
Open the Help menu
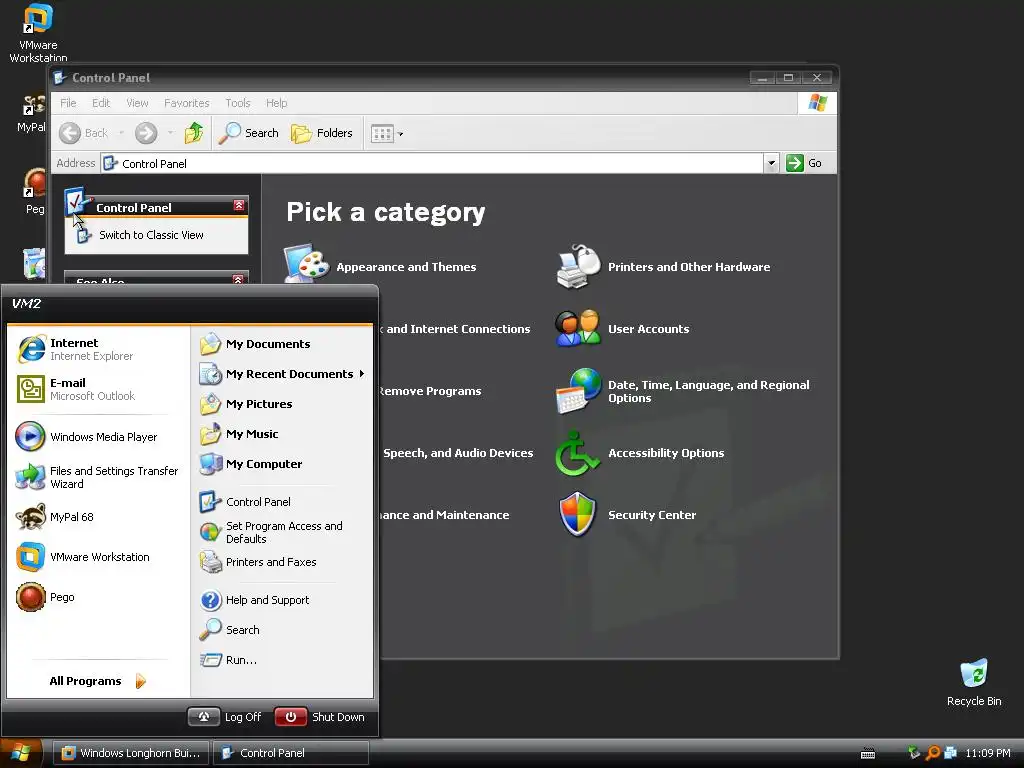[x=276, y=103]
